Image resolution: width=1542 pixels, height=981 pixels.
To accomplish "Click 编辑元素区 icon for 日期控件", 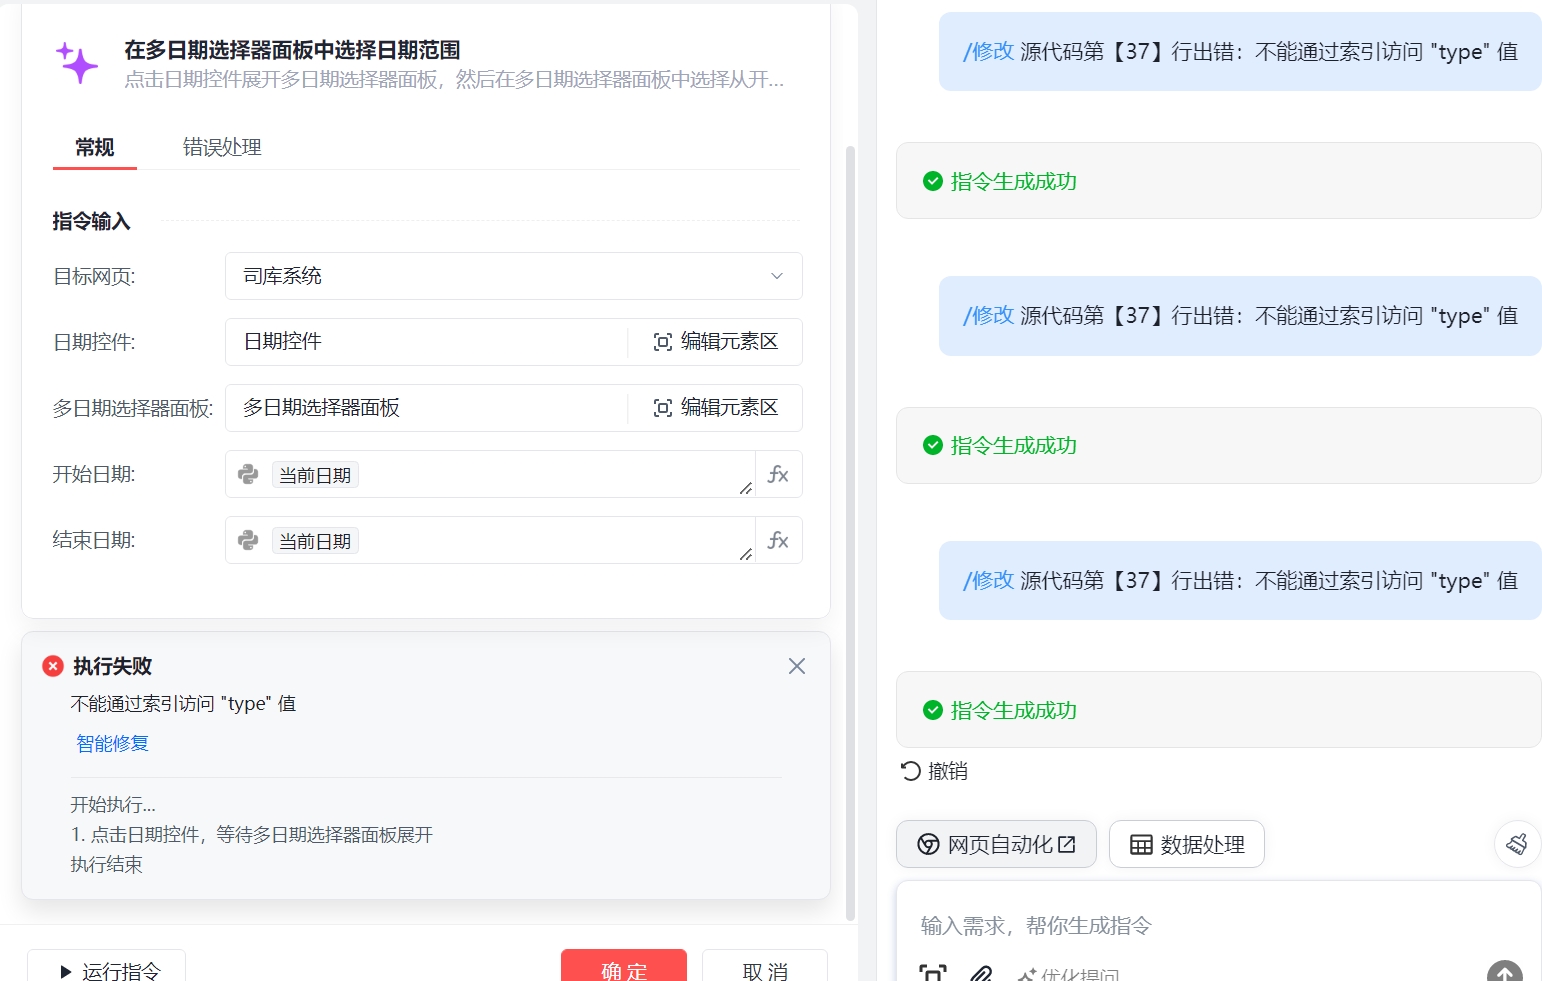I will 662,342.
